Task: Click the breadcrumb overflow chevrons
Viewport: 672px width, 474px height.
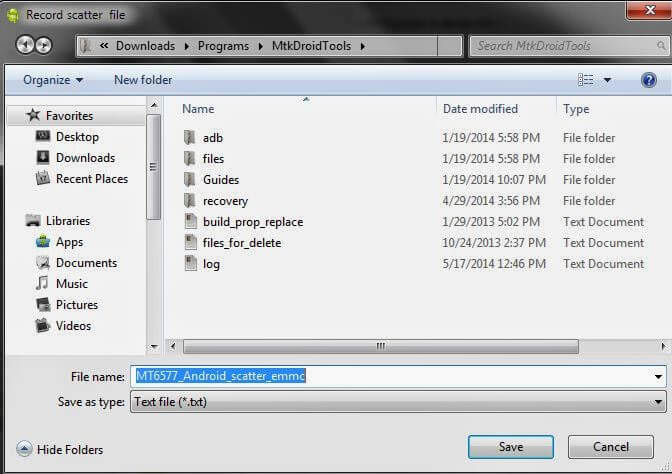Action: tap(104, 45)
